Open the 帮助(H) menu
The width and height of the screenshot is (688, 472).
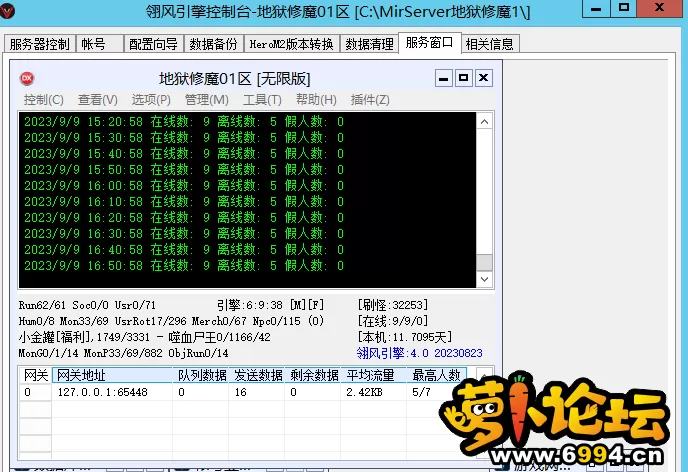[x=316, y=100]
